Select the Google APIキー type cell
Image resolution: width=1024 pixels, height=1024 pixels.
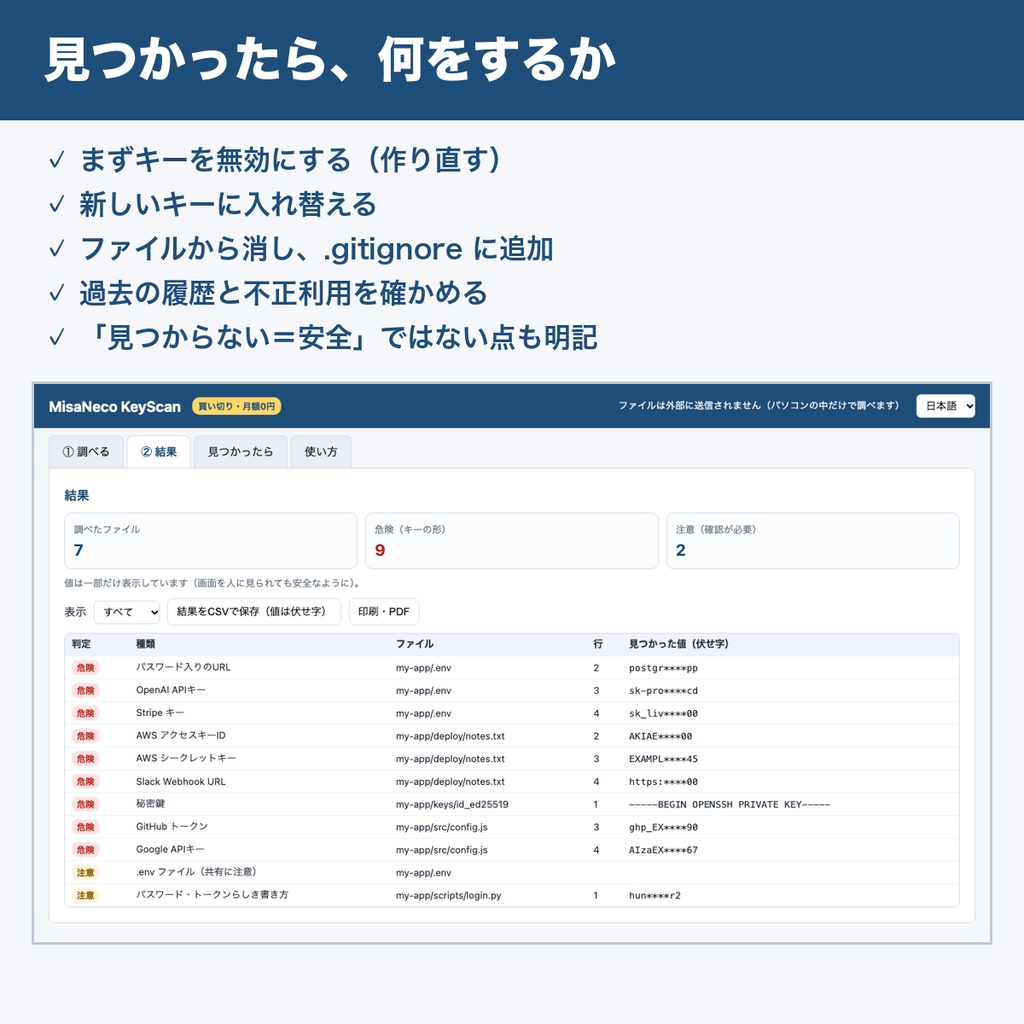tap(170, 850)
